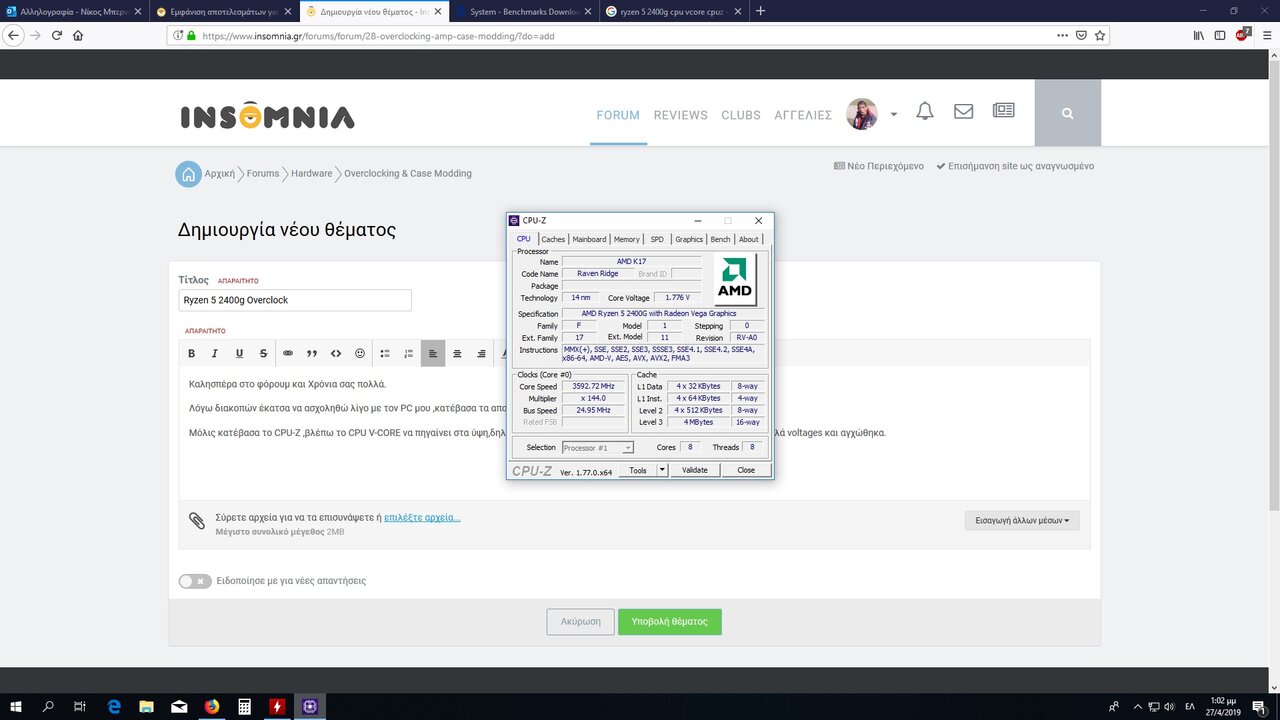
Task: Click the Τίτλος title input field
Action: (x=295, y=300)
